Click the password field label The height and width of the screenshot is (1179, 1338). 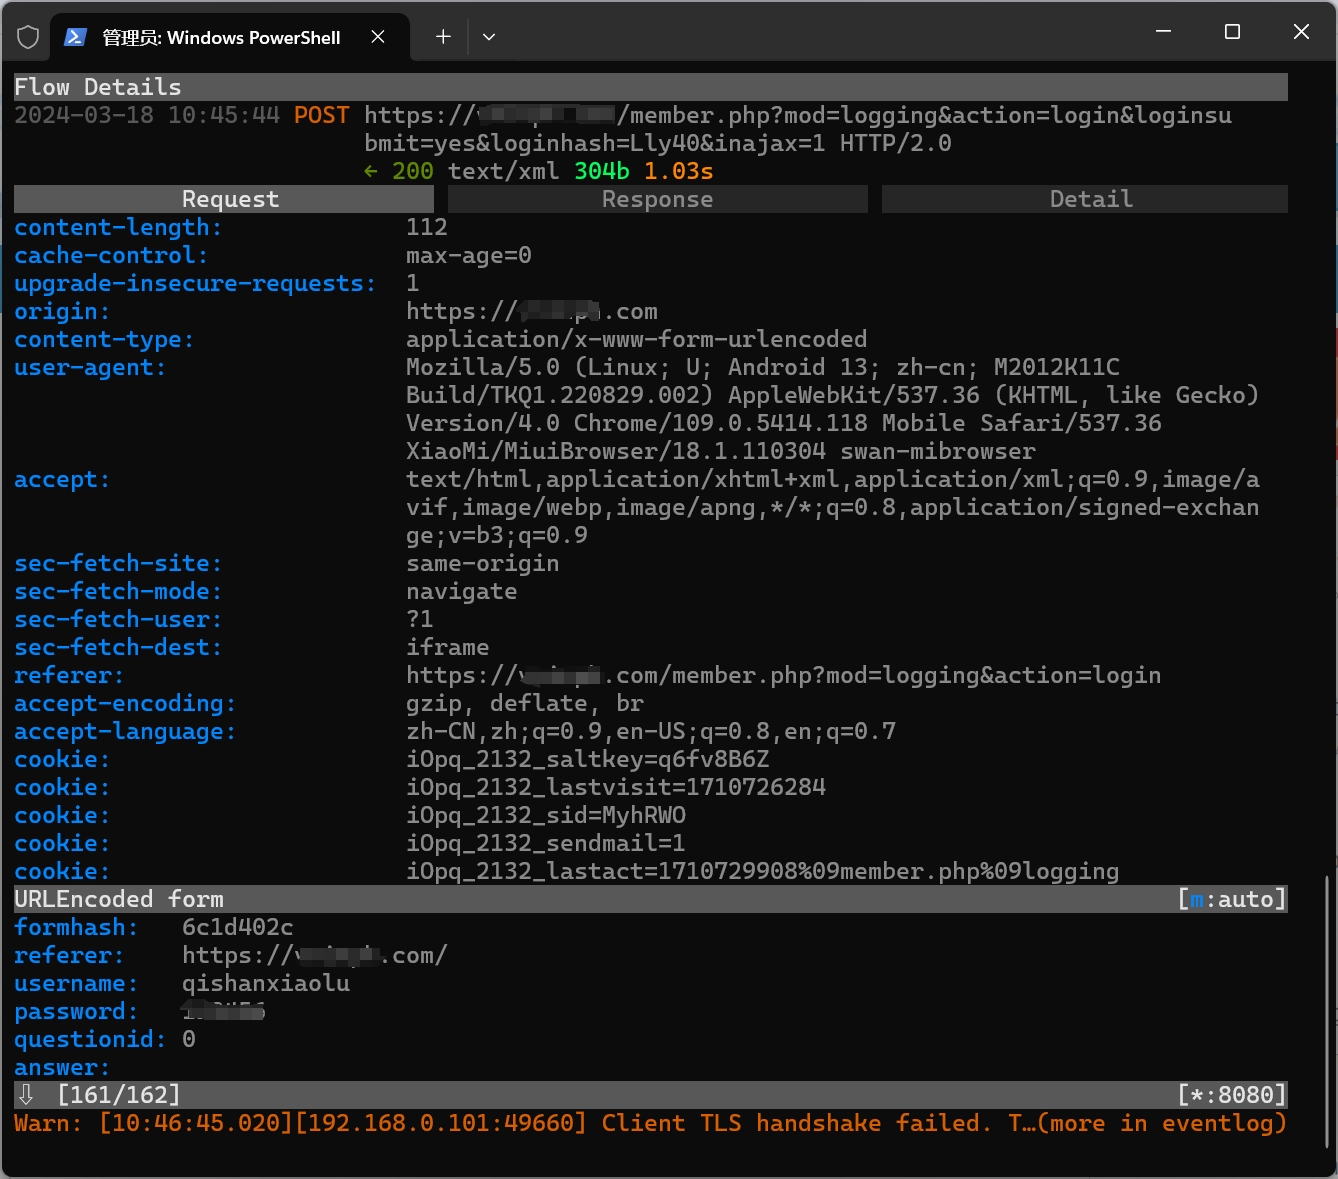76,1011
